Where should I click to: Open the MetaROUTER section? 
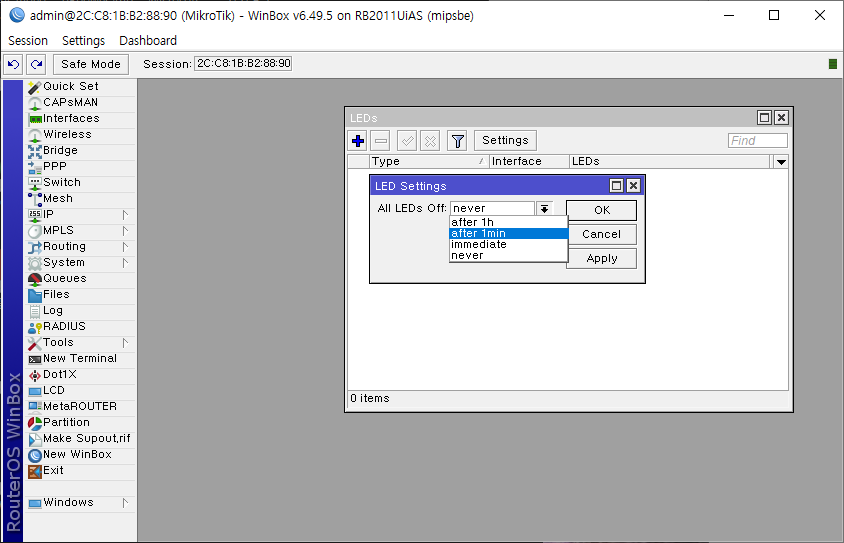[x=81, y=407]
